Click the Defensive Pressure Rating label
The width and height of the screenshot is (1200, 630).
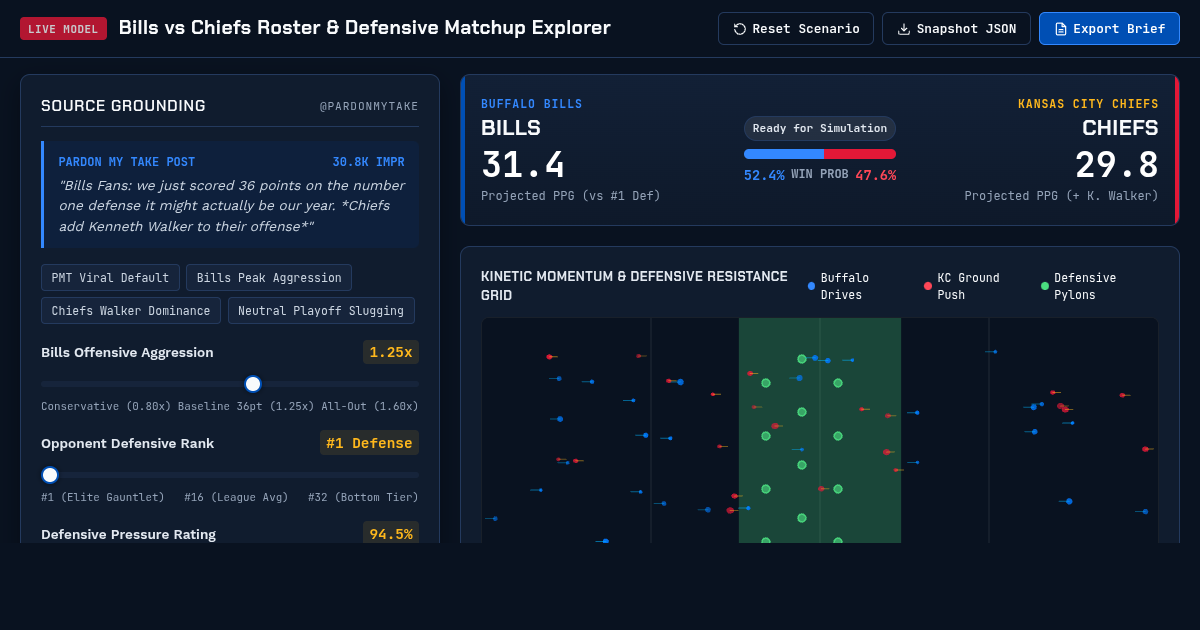(x=128, y=534)
